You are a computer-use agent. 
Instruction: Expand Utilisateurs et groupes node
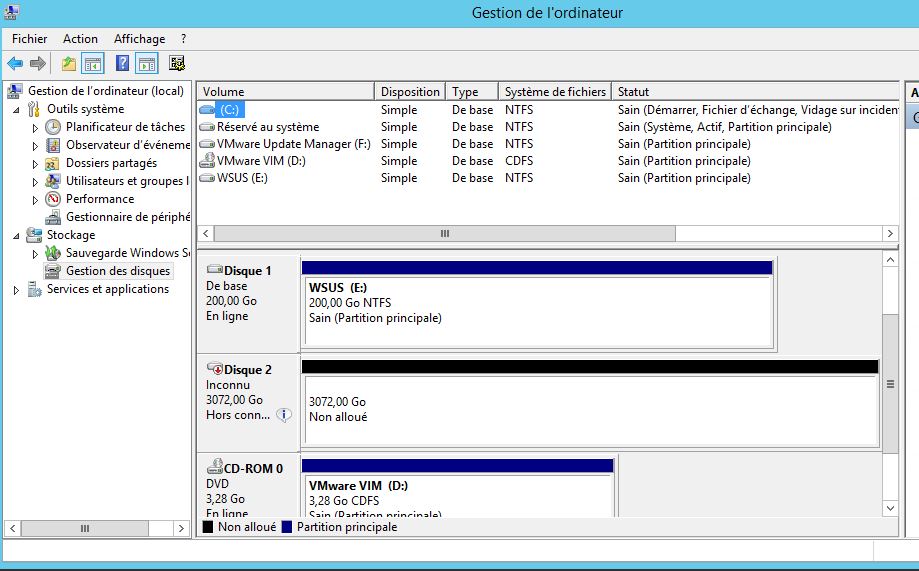35,182
